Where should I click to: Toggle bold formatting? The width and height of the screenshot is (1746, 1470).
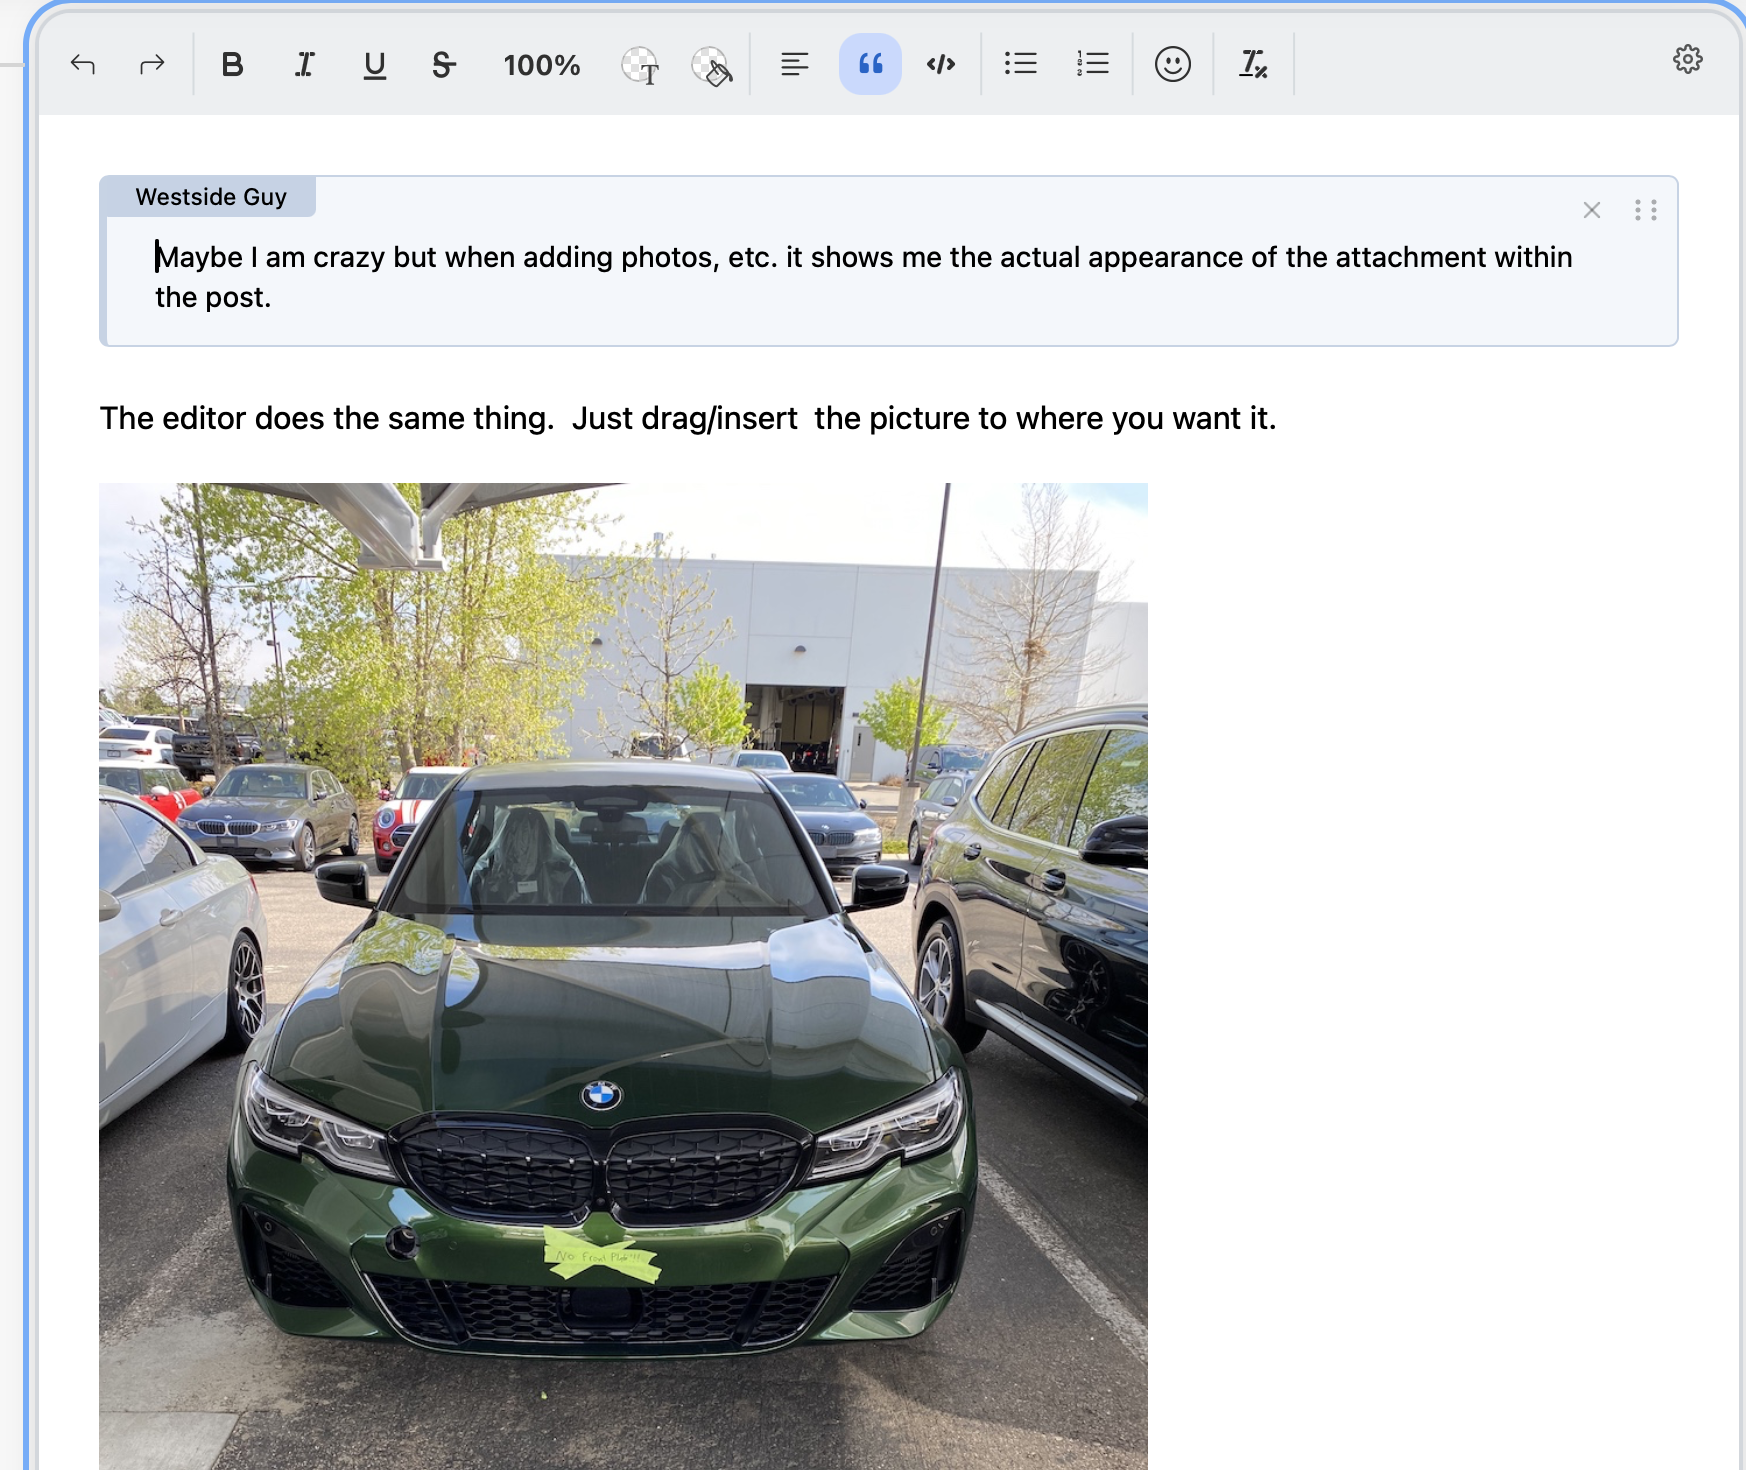coord(232,65)
